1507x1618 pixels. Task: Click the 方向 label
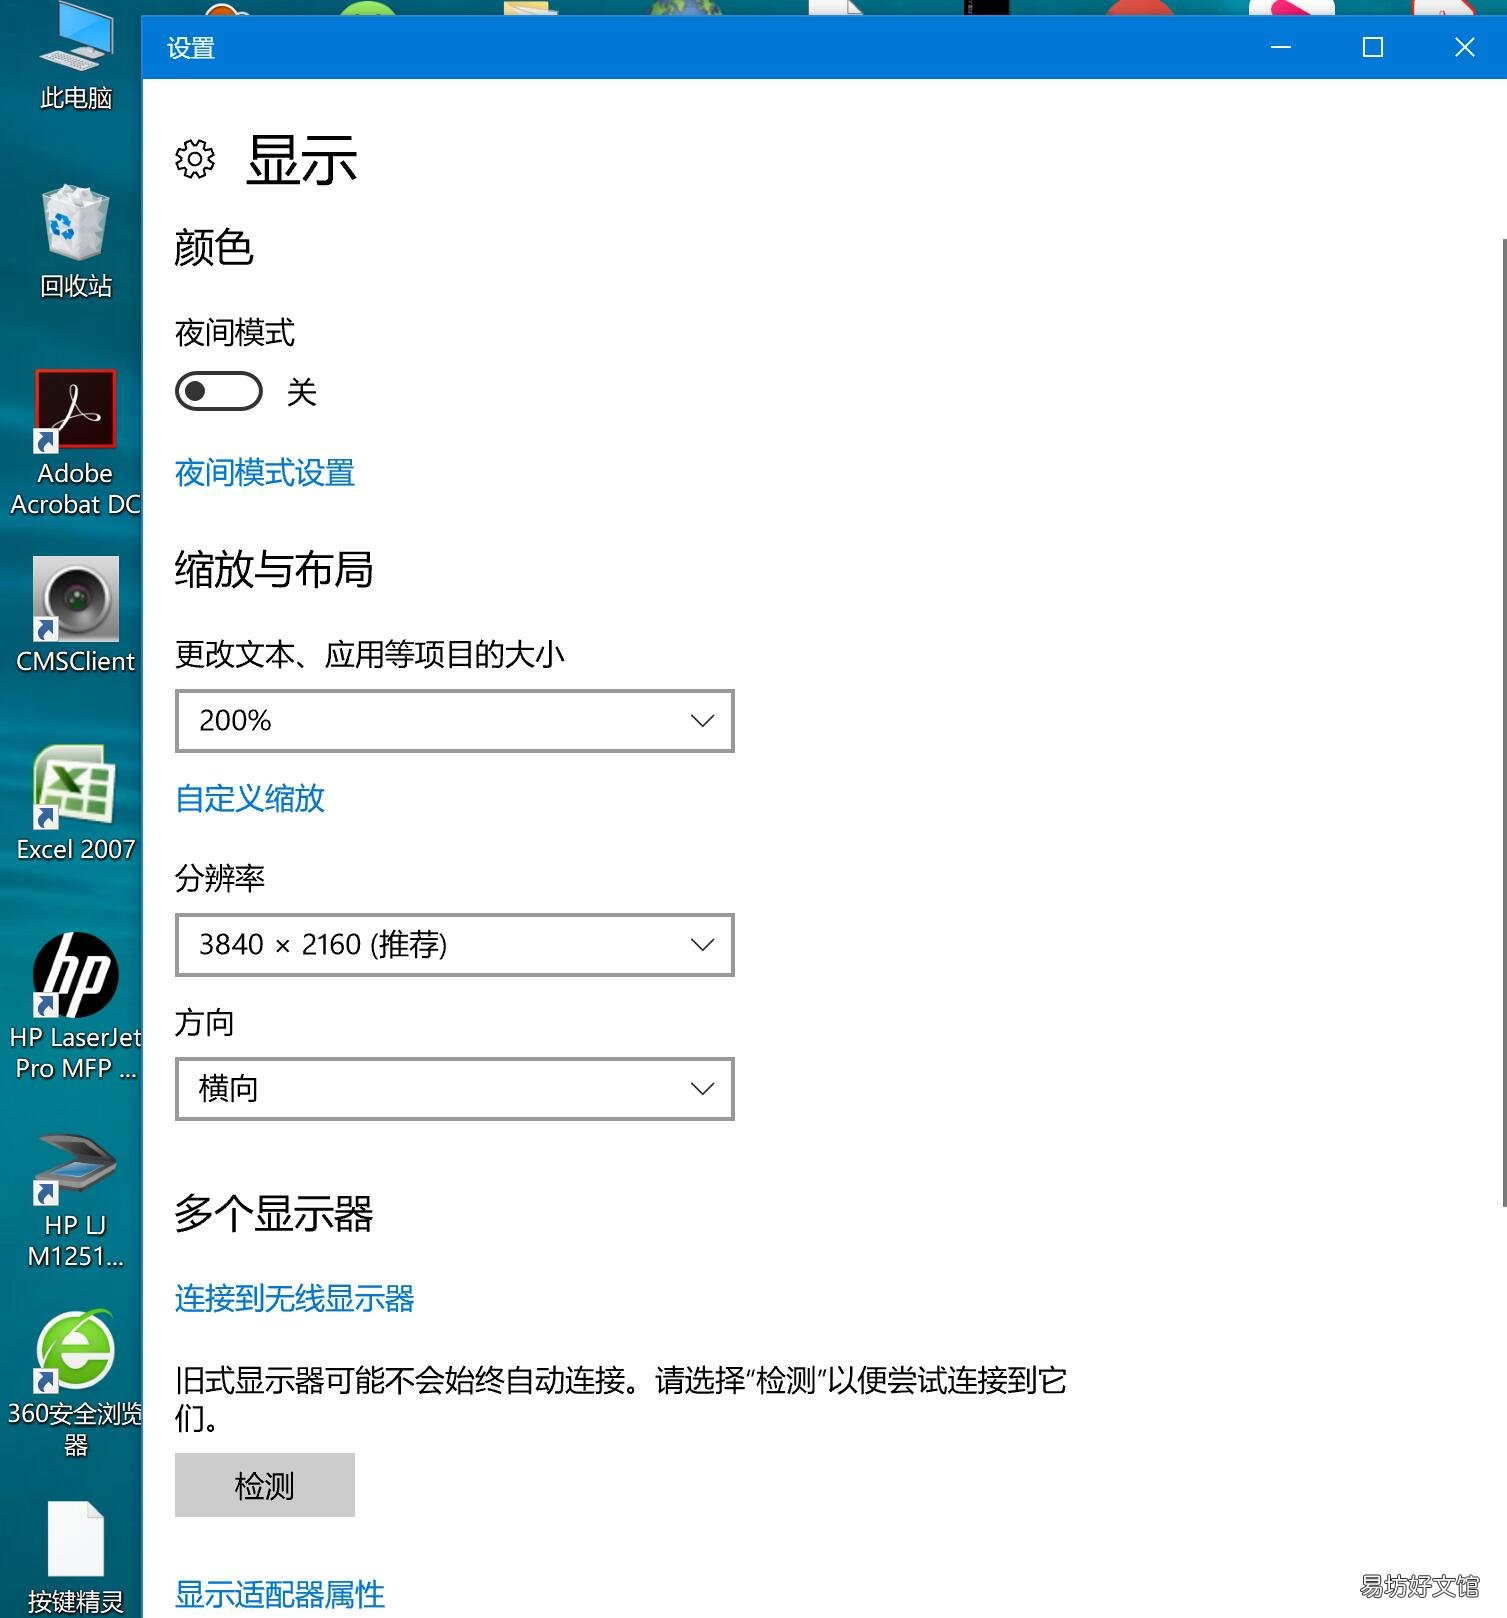[x=205, y=1022]
